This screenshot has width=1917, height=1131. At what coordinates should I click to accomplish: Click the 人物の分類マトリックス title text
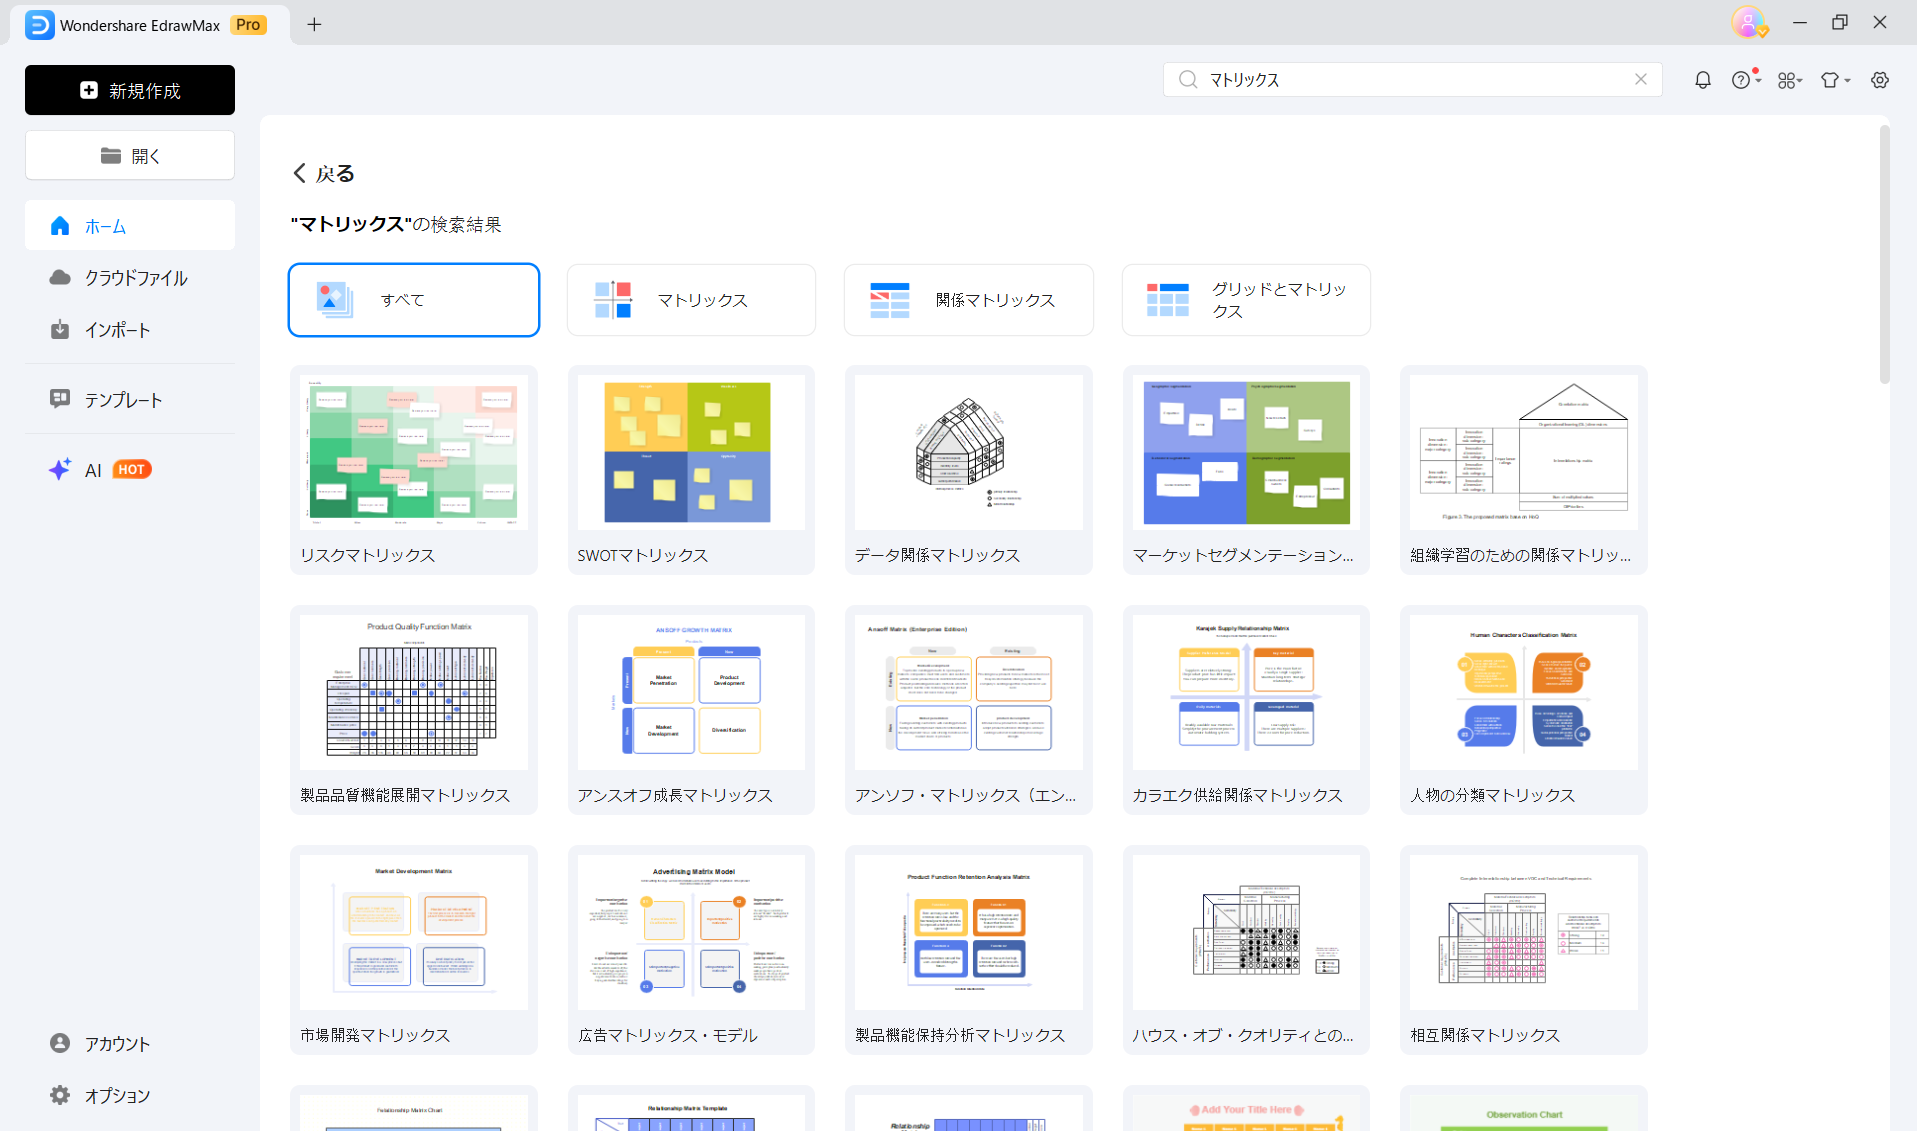tap(1492, 795)
